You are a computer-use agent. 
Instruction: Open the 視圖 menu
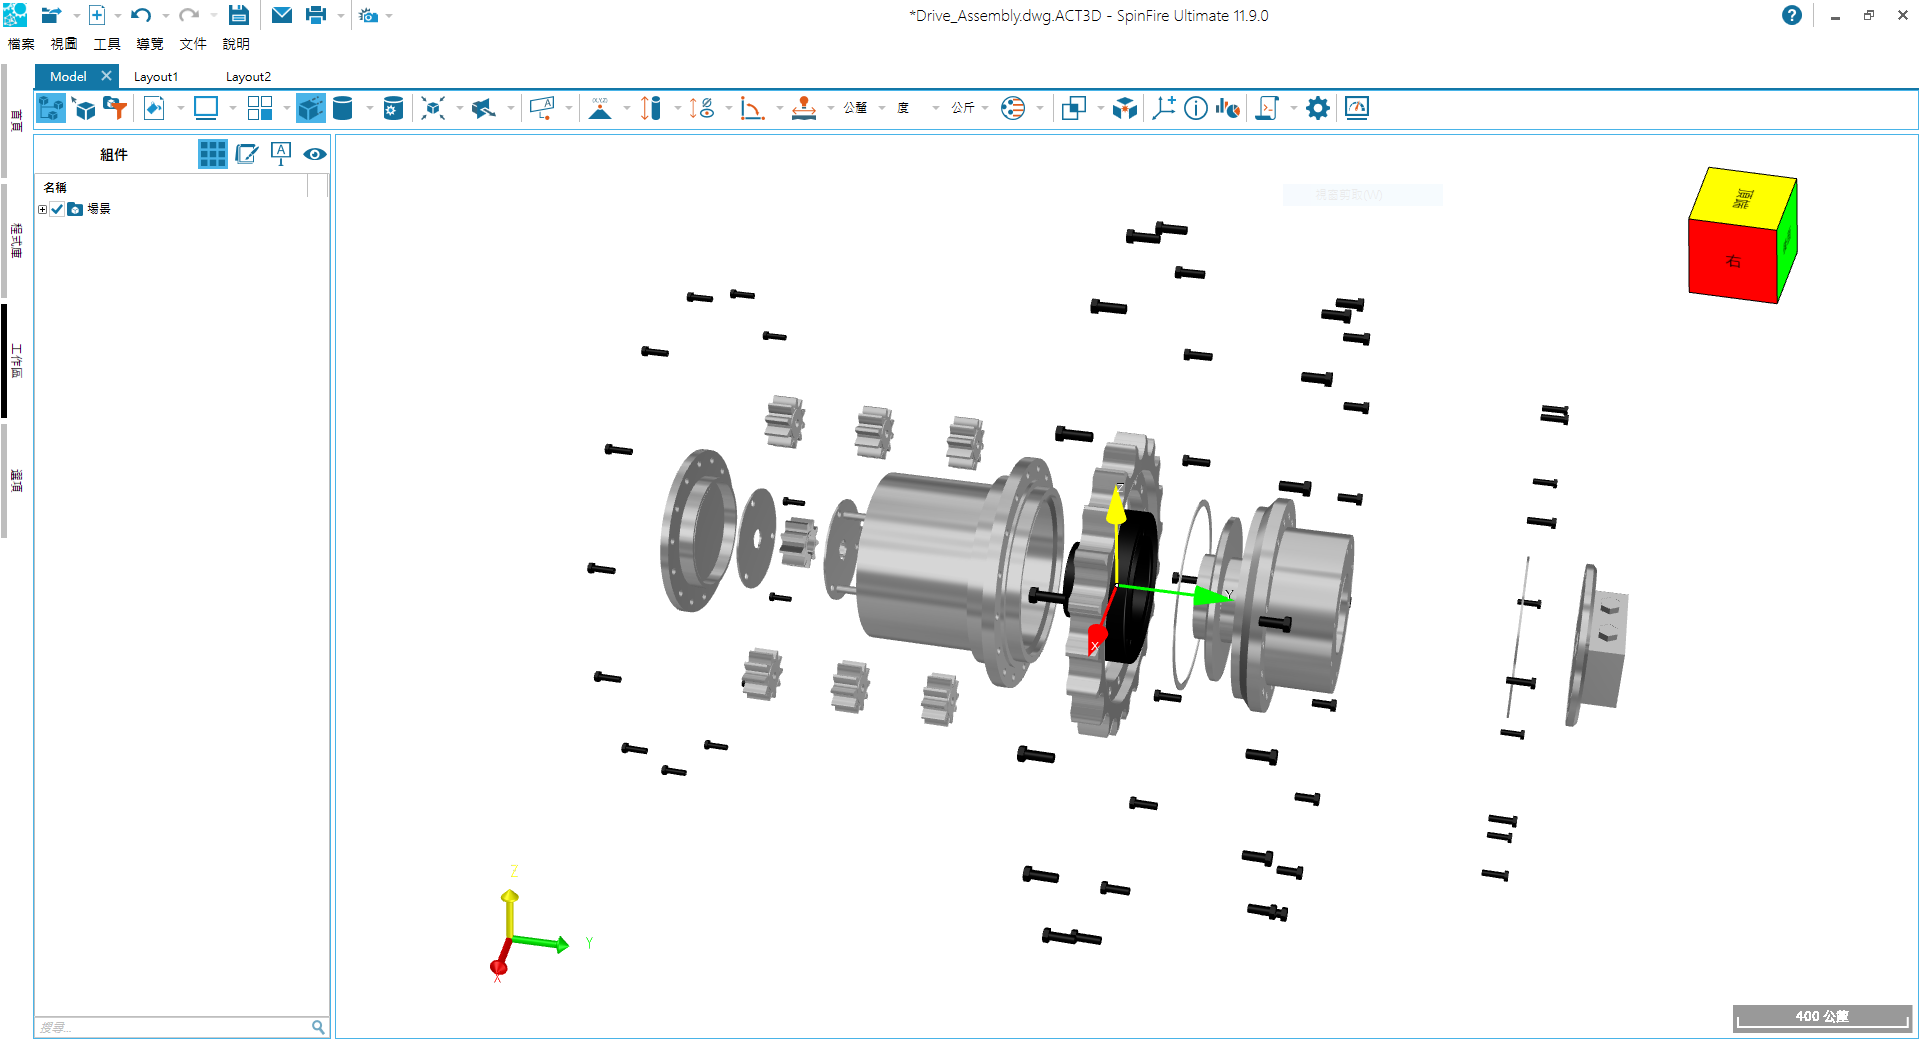(64, 44)
